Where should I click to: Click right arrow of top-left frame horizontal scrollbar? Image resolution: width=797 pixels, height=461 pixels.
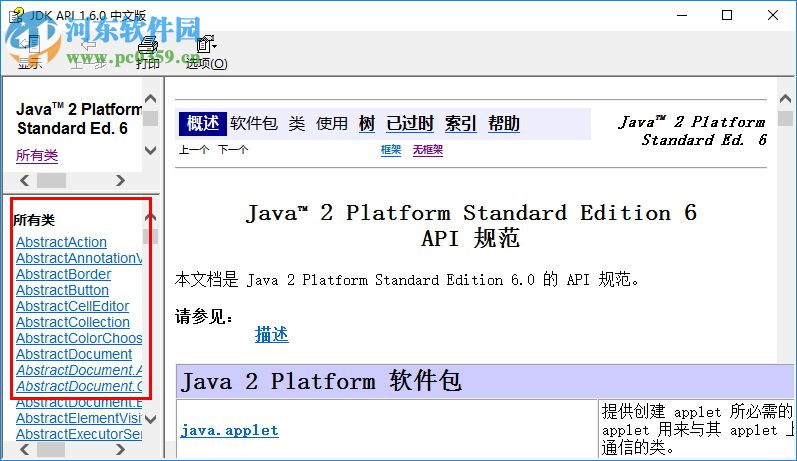point(120,180)
